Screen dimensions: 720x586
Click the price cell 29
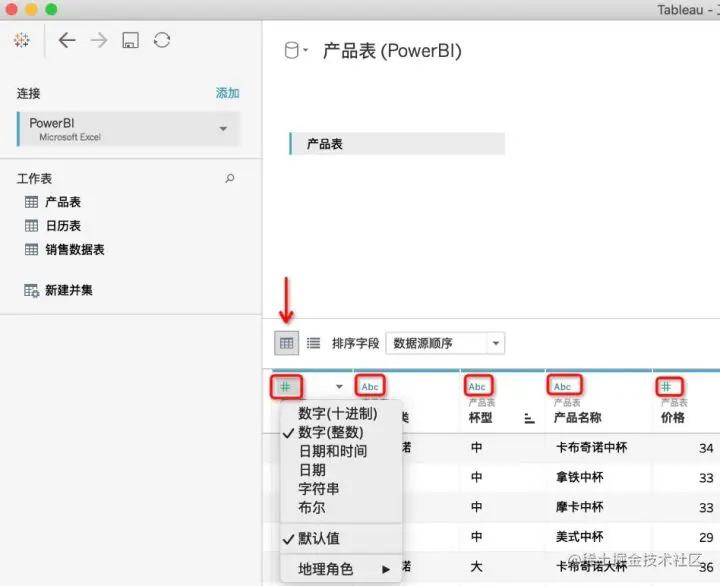click(706, 537)
